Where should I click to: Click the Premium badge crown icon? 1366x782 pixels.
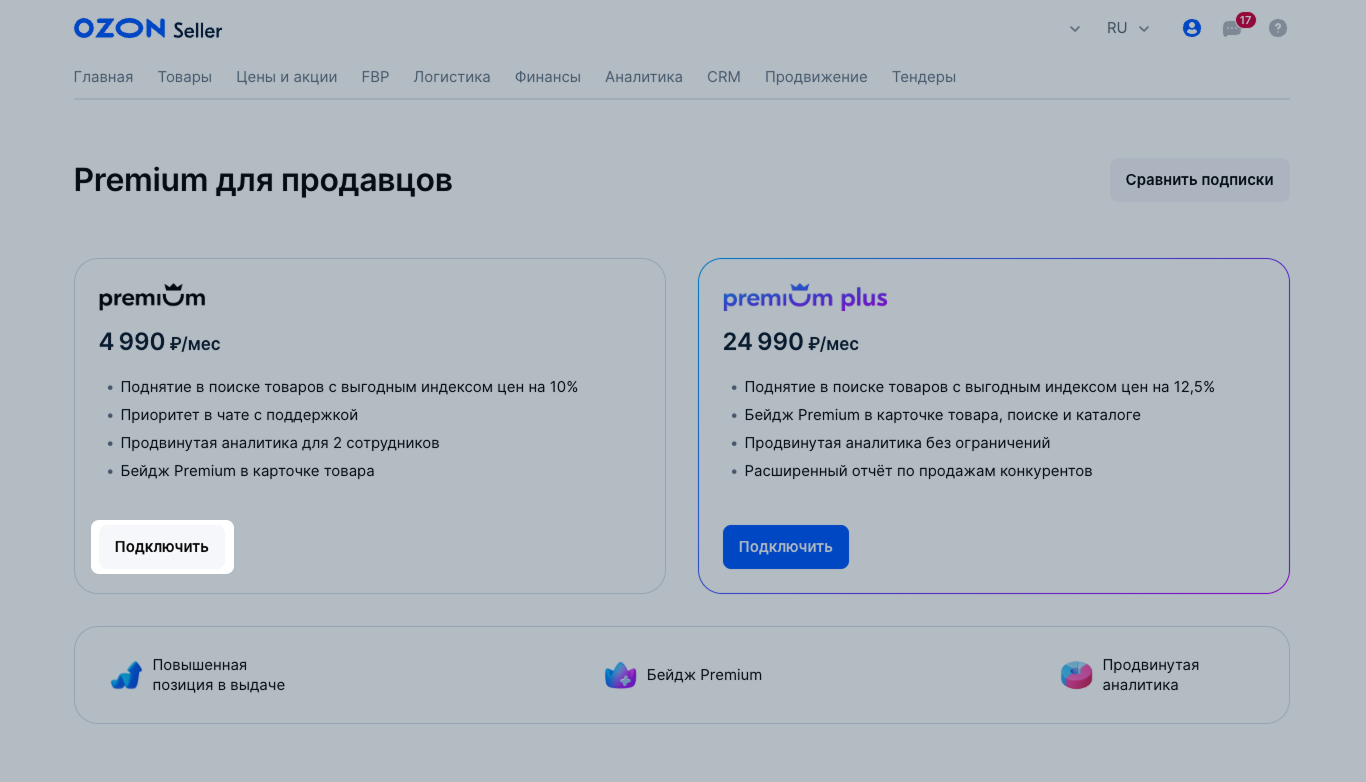pyautogui.click(x=620, y=676)
